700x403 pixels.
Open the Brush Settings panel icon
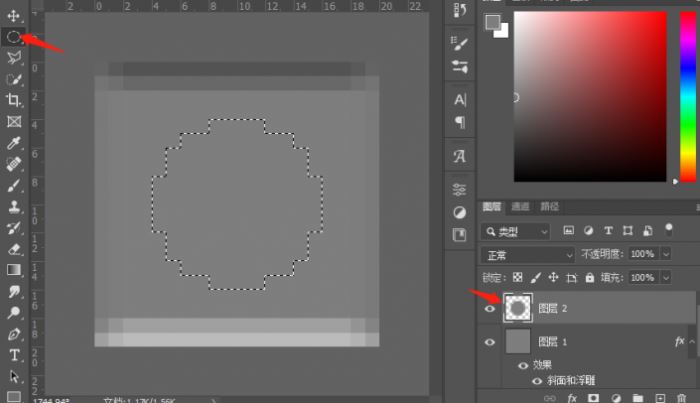tap(459, 43)
